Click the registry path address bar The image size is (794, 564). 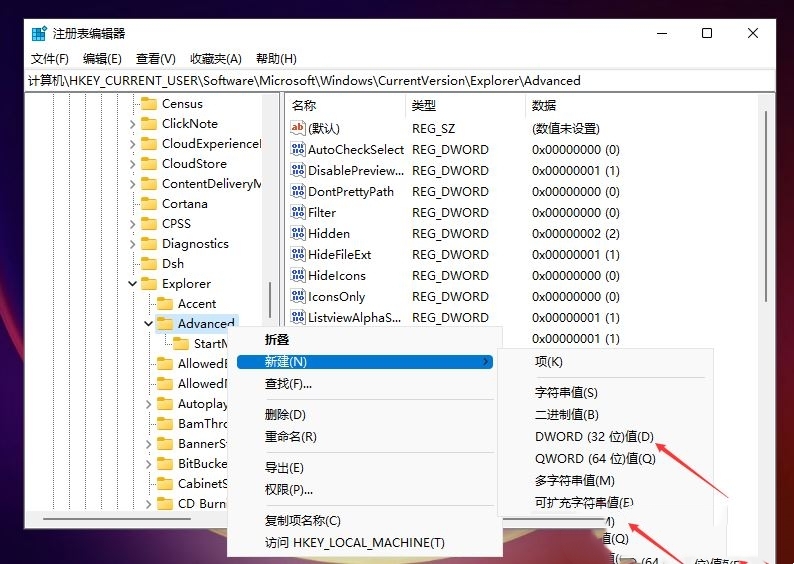pos(400,81)
